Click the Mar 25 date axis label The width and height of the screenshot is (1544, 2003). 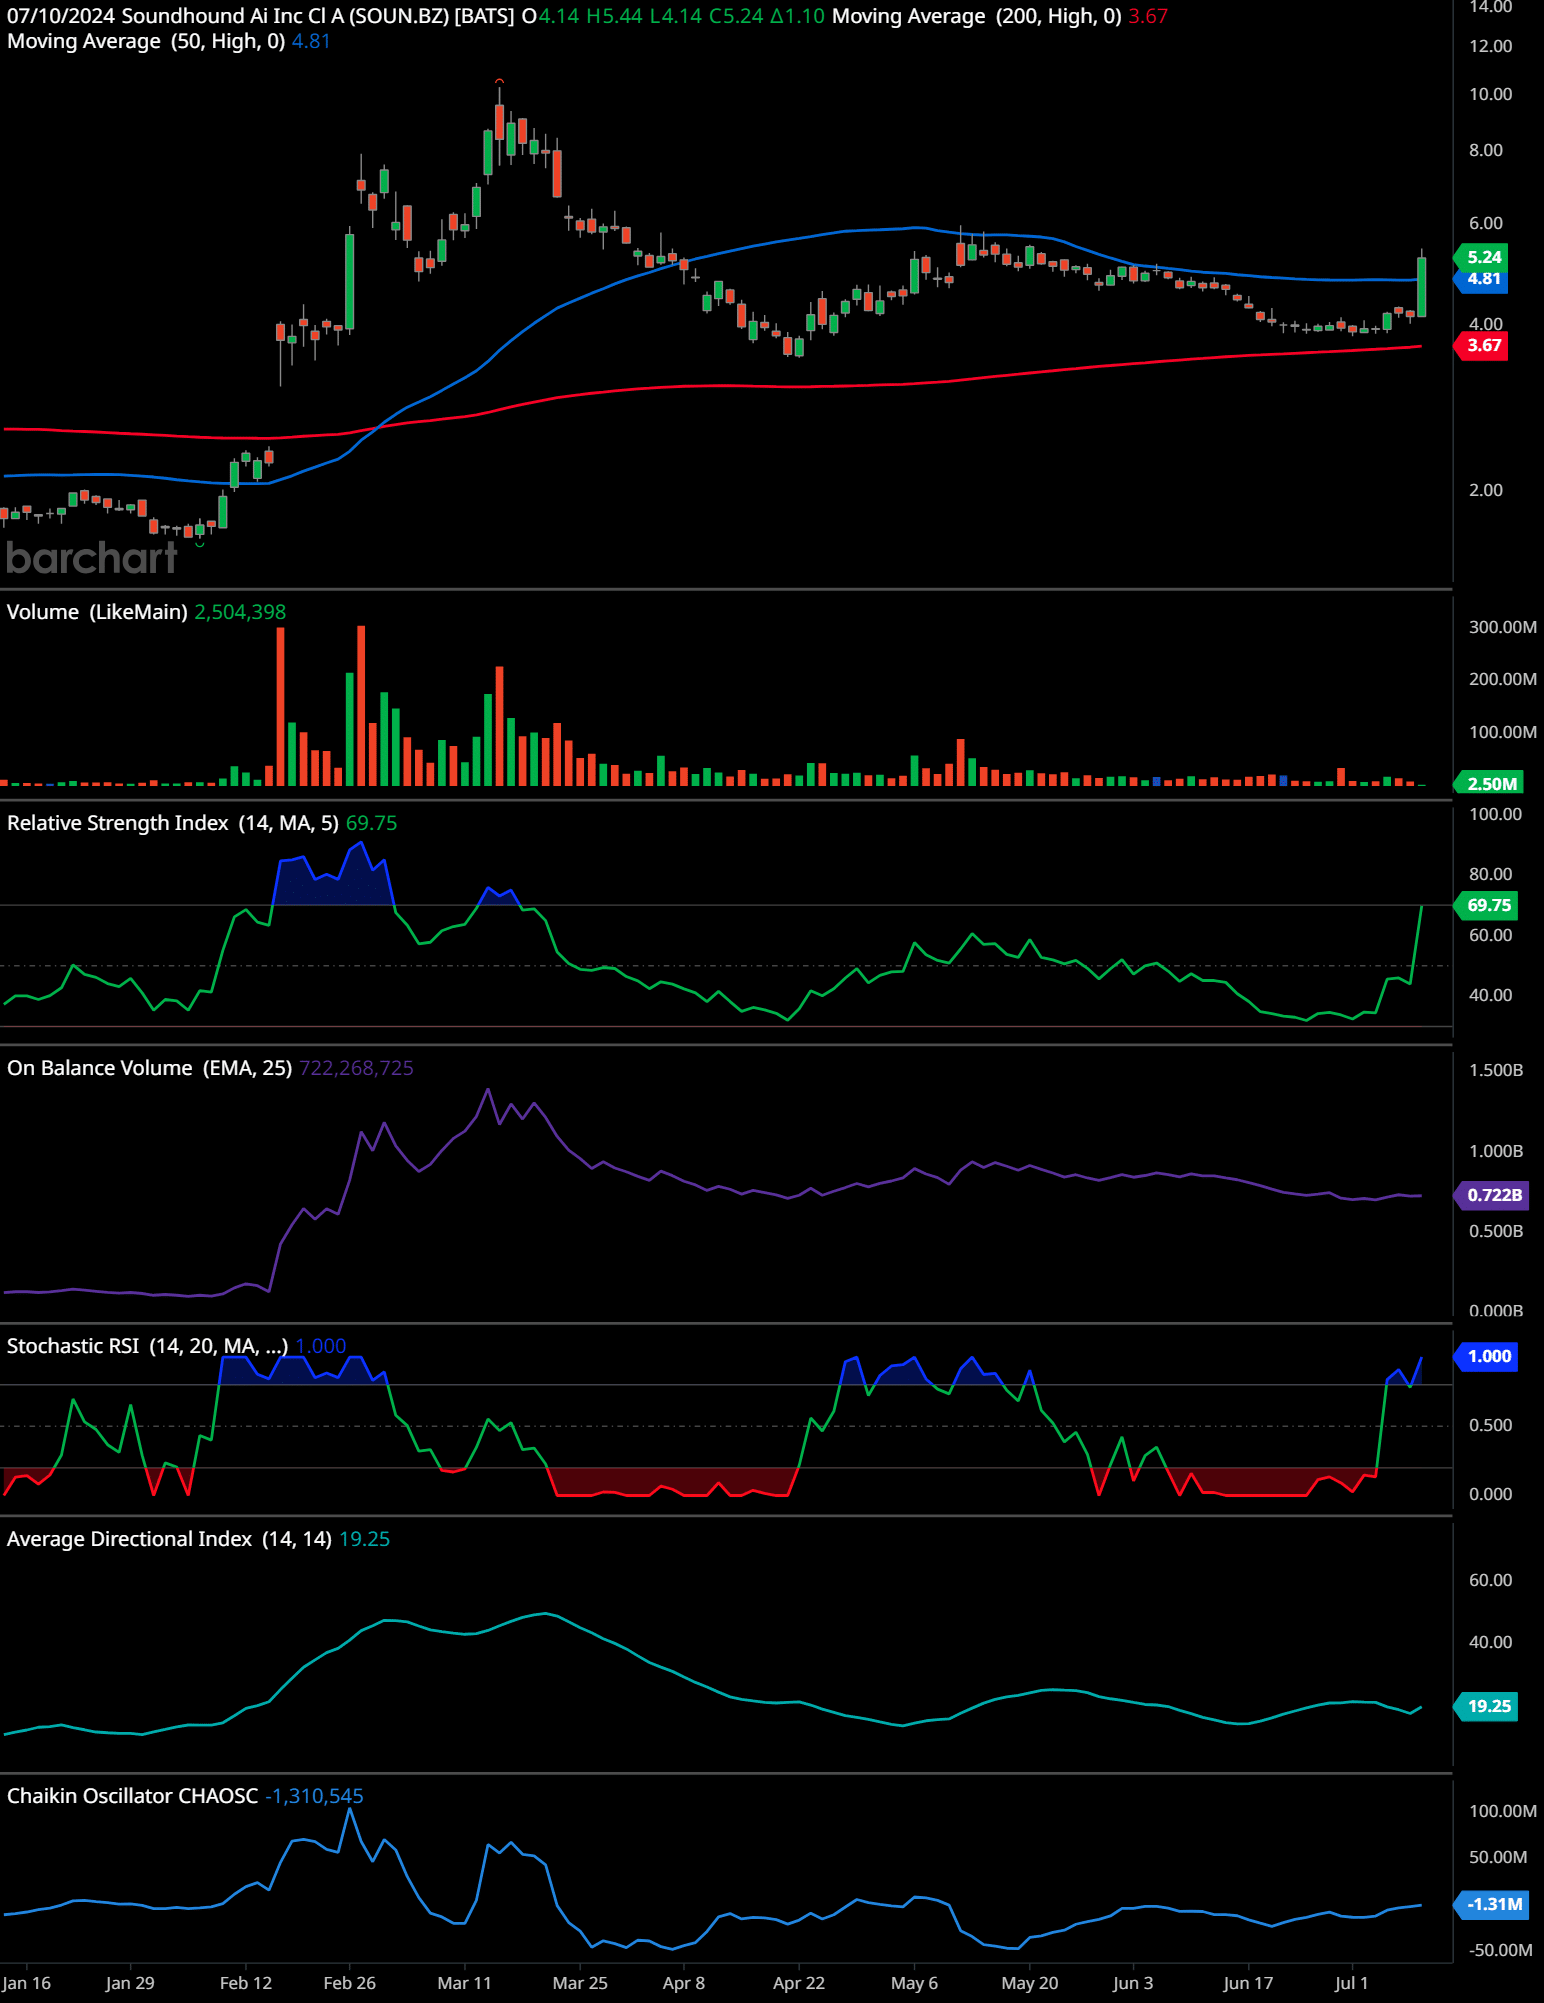tap(580, 1983)
